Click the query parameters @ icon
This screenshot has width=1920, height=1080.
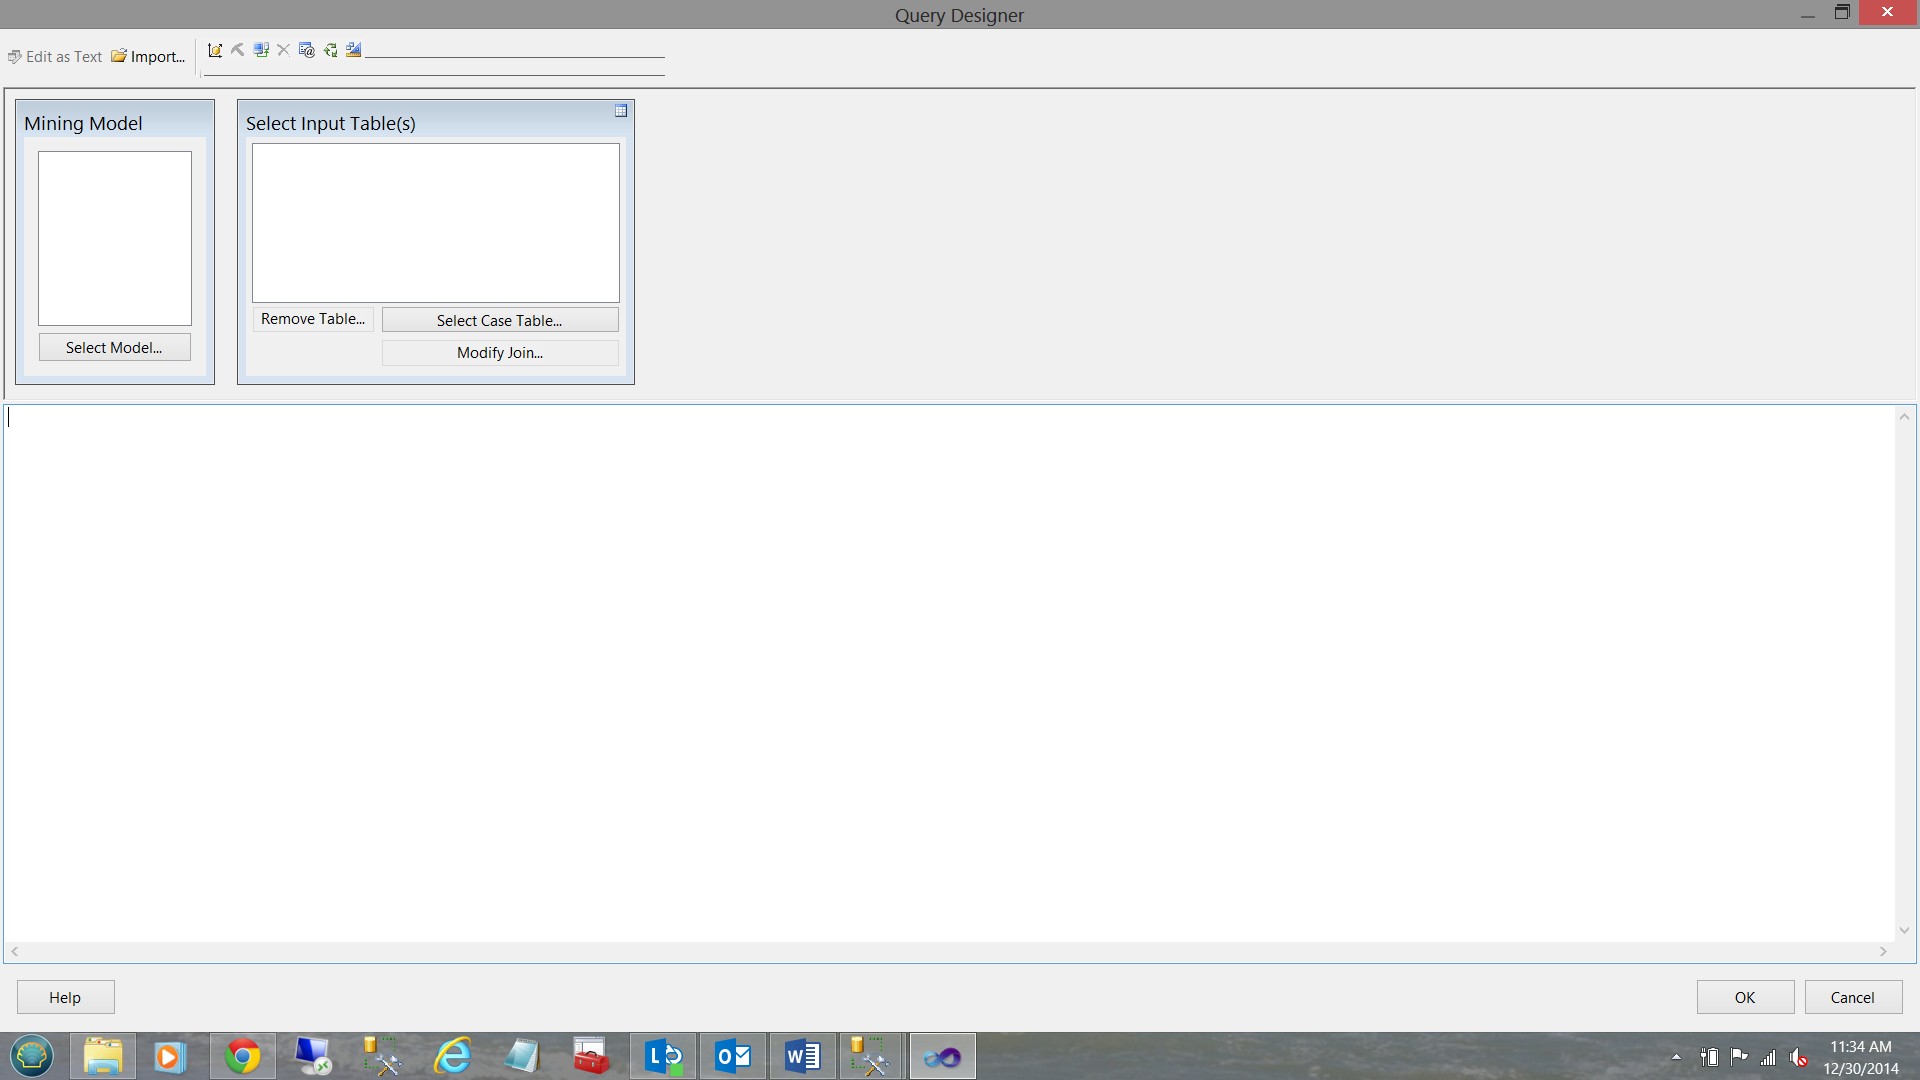(x=307, y=50)
